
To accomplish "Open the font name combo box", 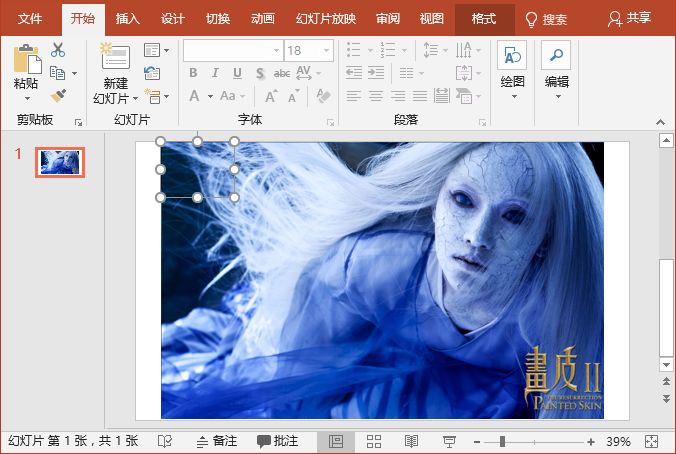I will (233, 50).
